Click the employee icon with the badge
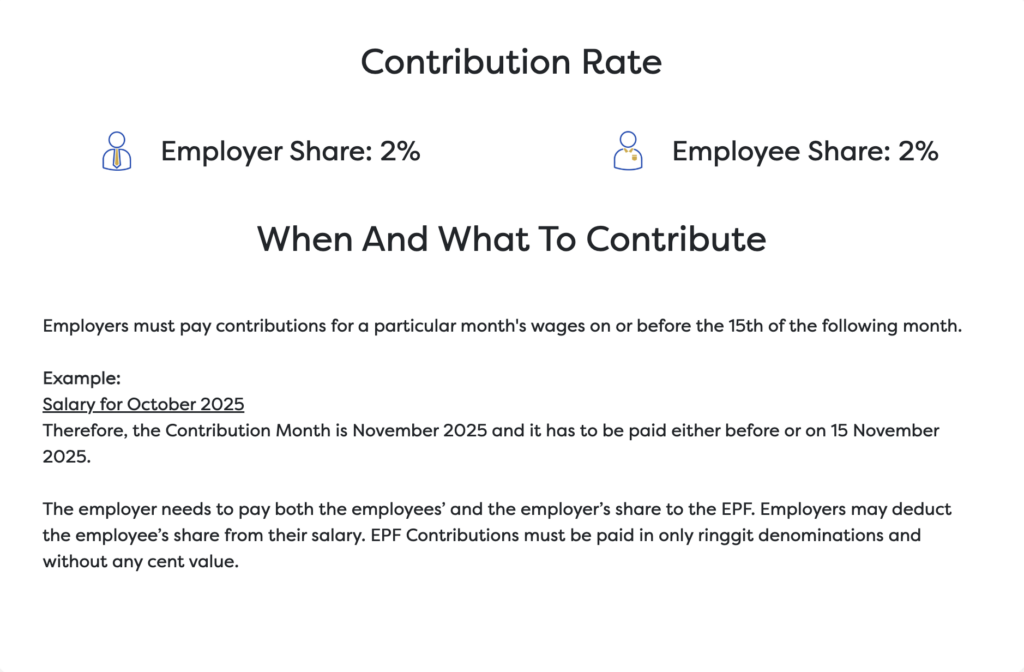 point(627,151)
